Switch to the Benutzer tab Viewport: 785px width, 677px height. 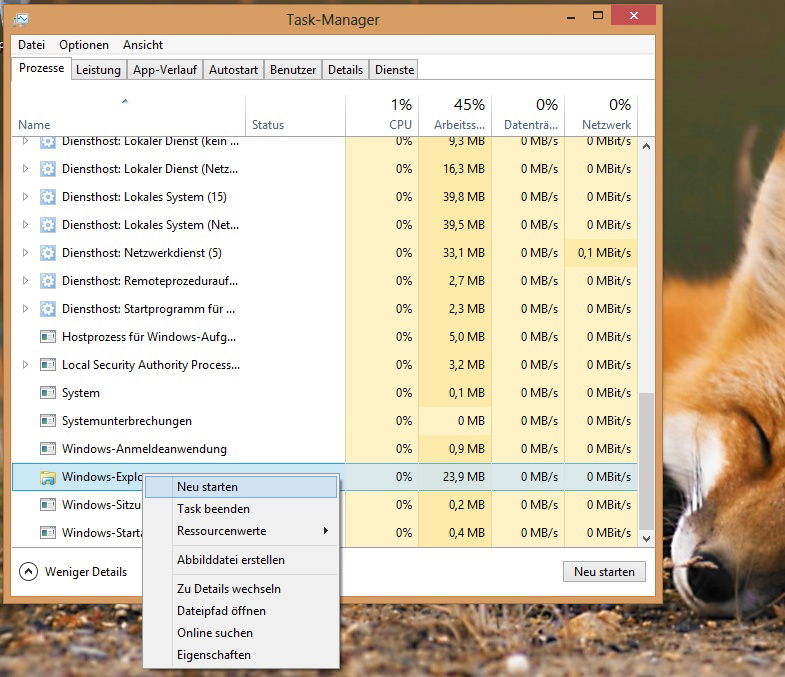[x=293, y=70]
